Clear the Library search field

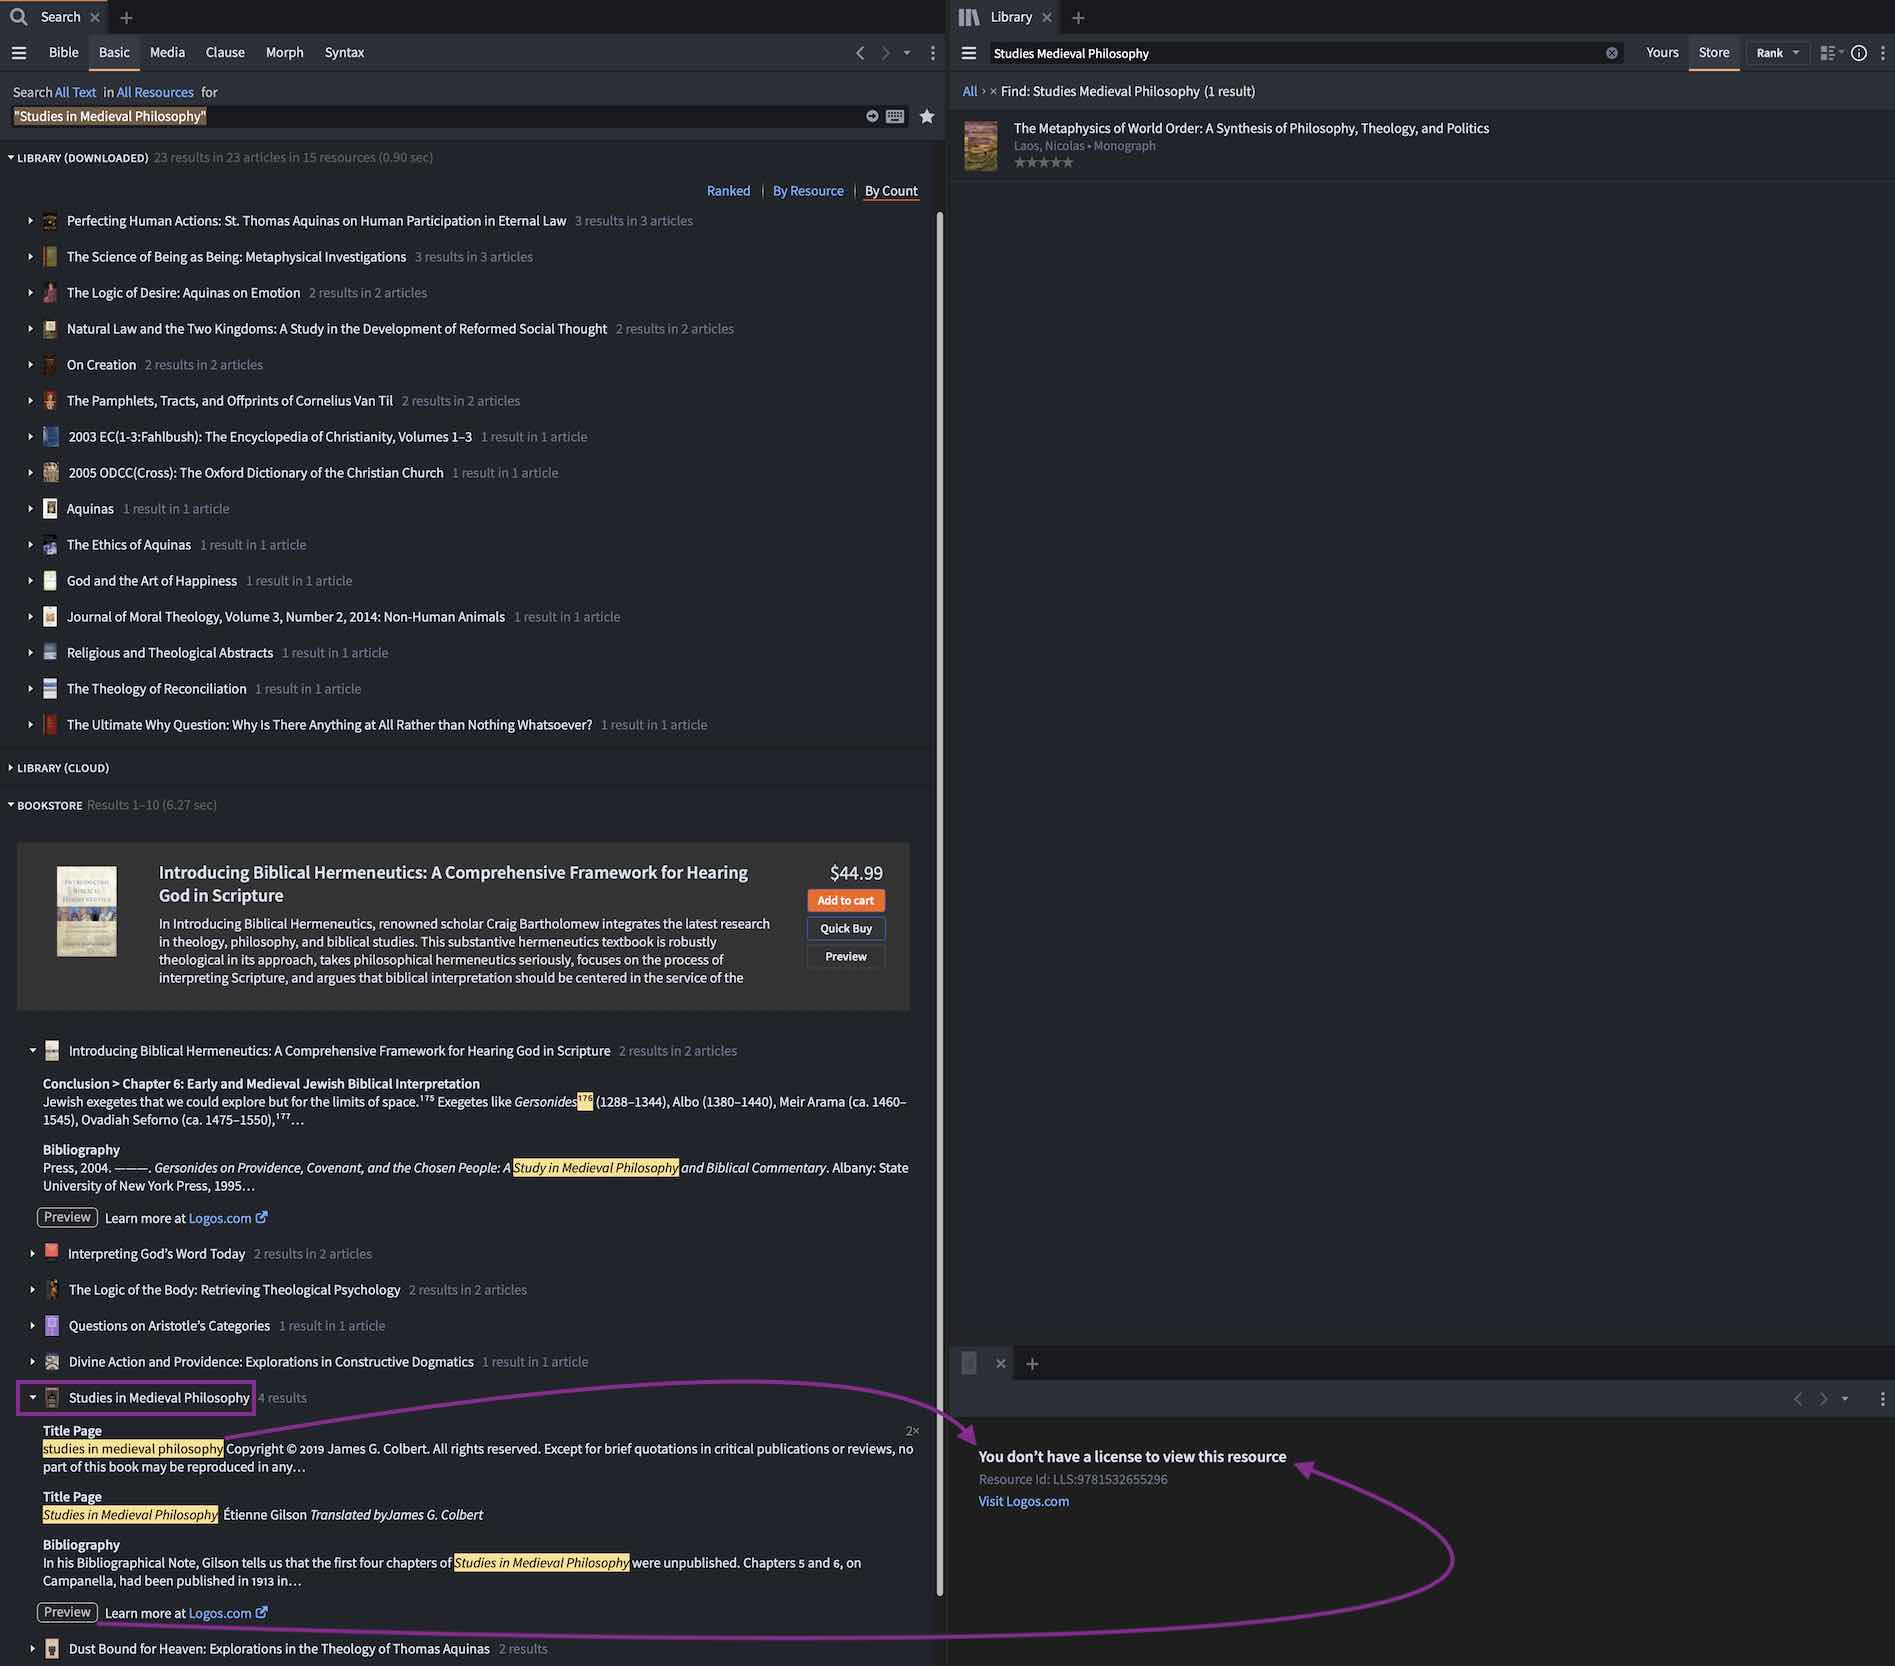click(1612, 53)
